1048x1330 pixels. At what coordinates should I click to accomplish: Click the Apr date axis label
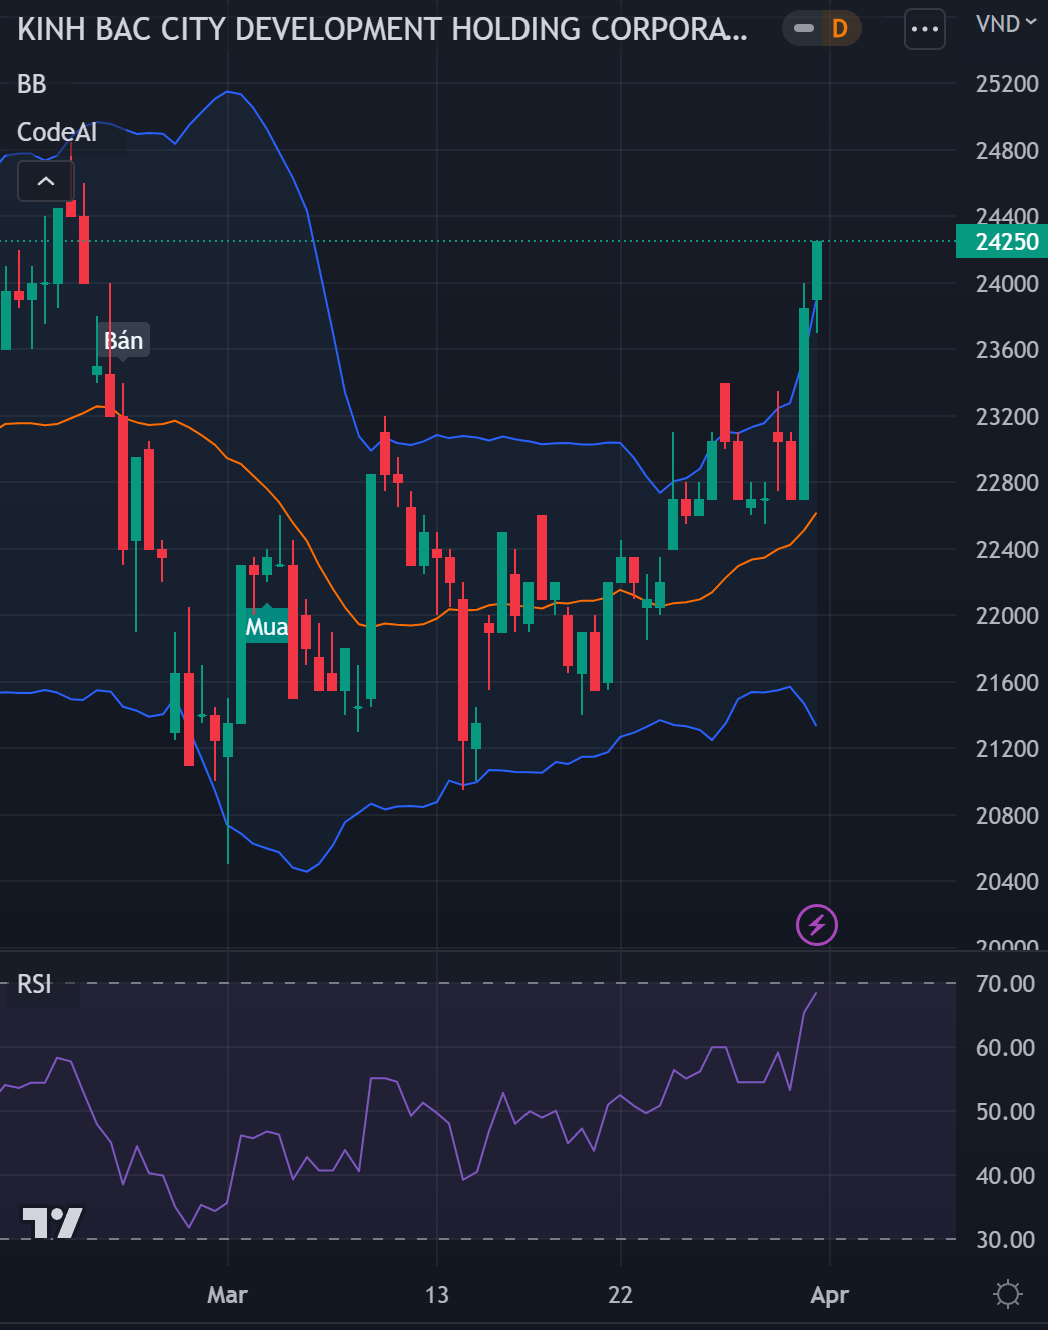coord(830,1295)
